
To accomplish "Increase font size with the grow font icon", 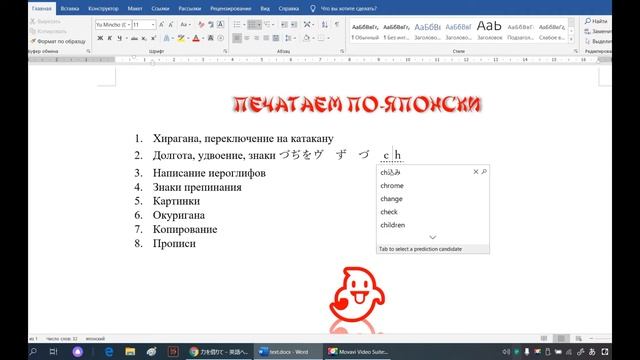I will click(162, 24).
